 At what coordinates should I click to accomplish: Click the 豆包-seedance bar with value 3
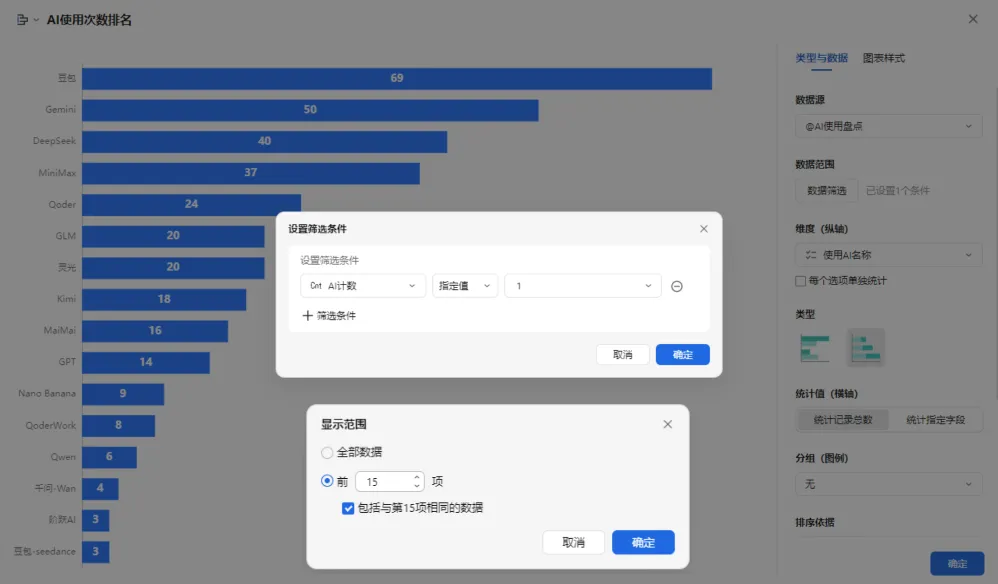pos(95,552)
